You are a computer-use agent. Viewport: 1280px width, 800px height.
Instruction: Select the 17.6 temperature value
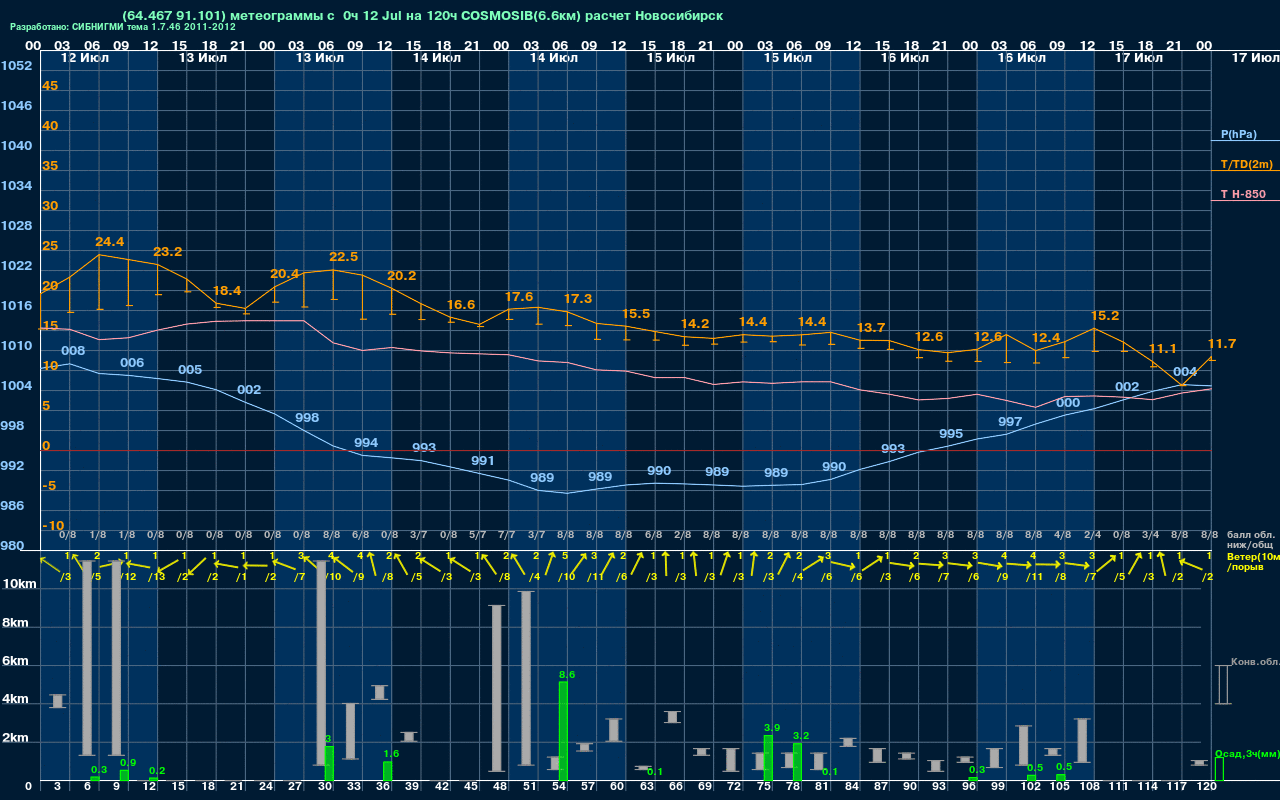click(519, 297)
